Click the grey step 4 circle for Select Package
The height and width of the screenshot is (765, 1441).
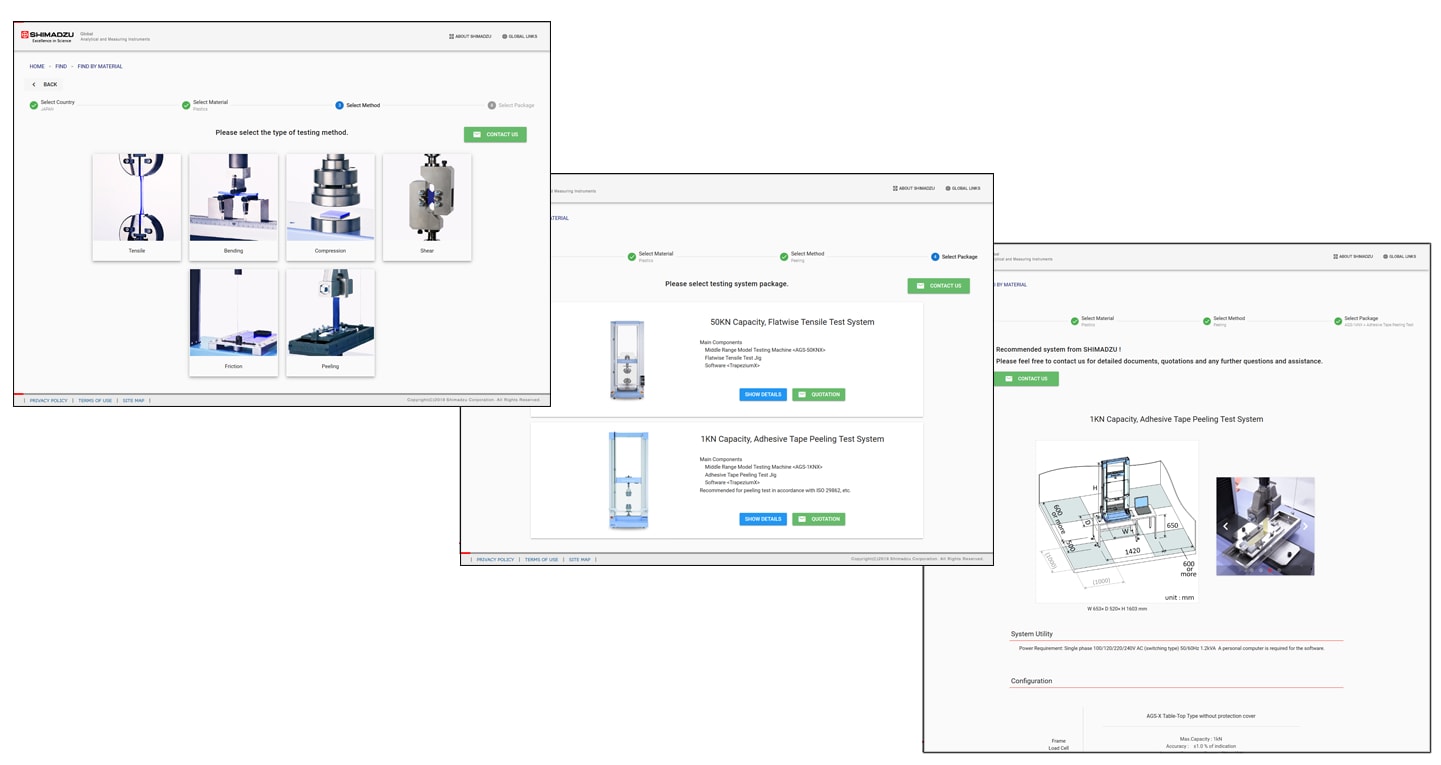[x=492, y=105]
